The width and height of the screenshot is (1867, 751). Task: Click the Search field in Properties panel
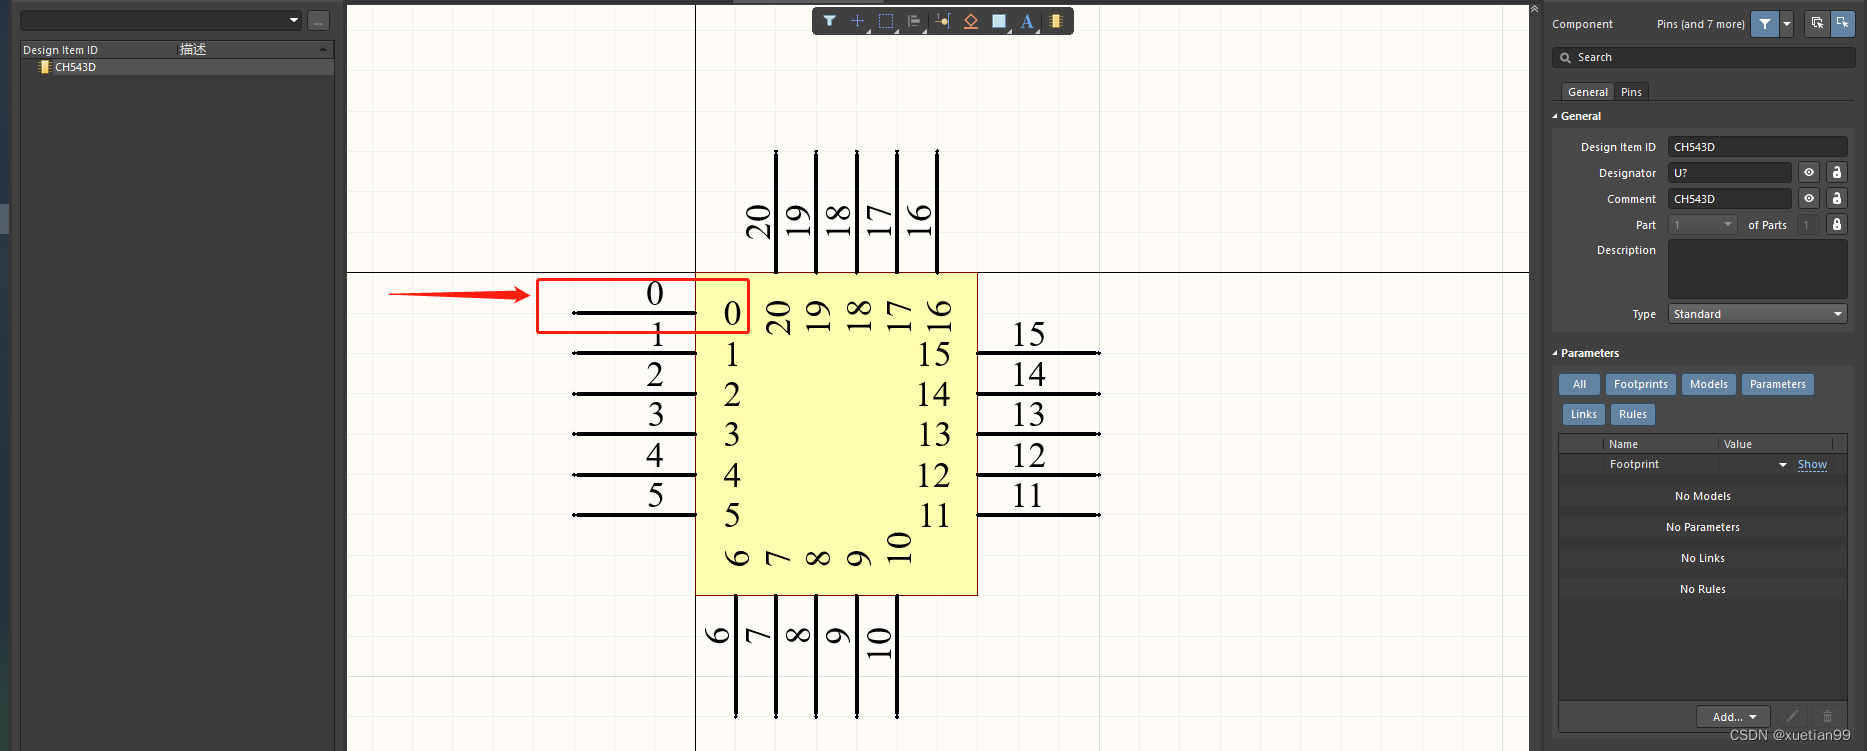click(1704, 58)
